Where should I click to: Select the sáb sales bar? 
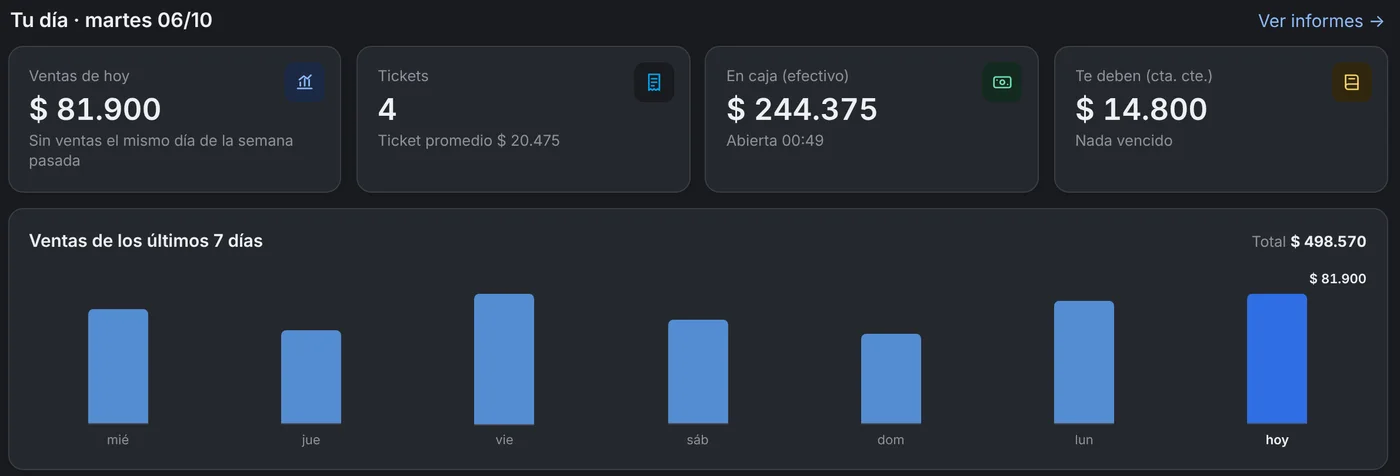click(698, 372)
